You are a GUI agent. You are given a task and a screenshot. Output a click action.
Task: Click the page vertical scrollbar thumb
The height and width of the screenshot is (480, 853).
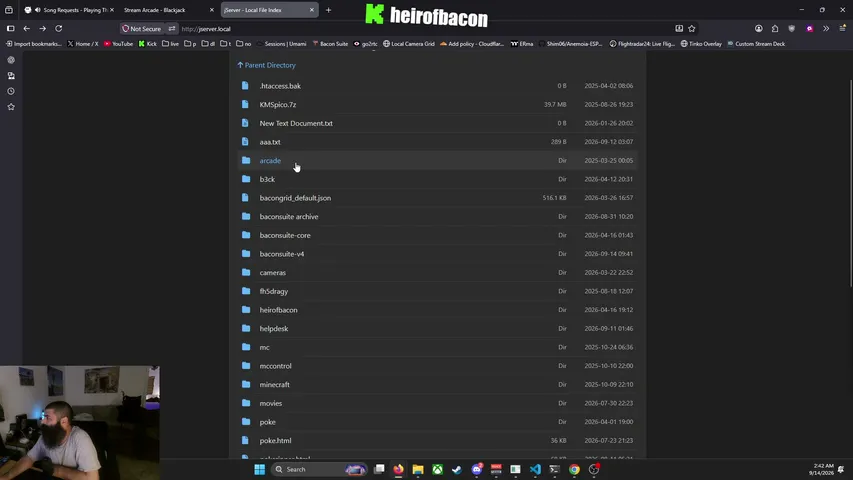850,182
